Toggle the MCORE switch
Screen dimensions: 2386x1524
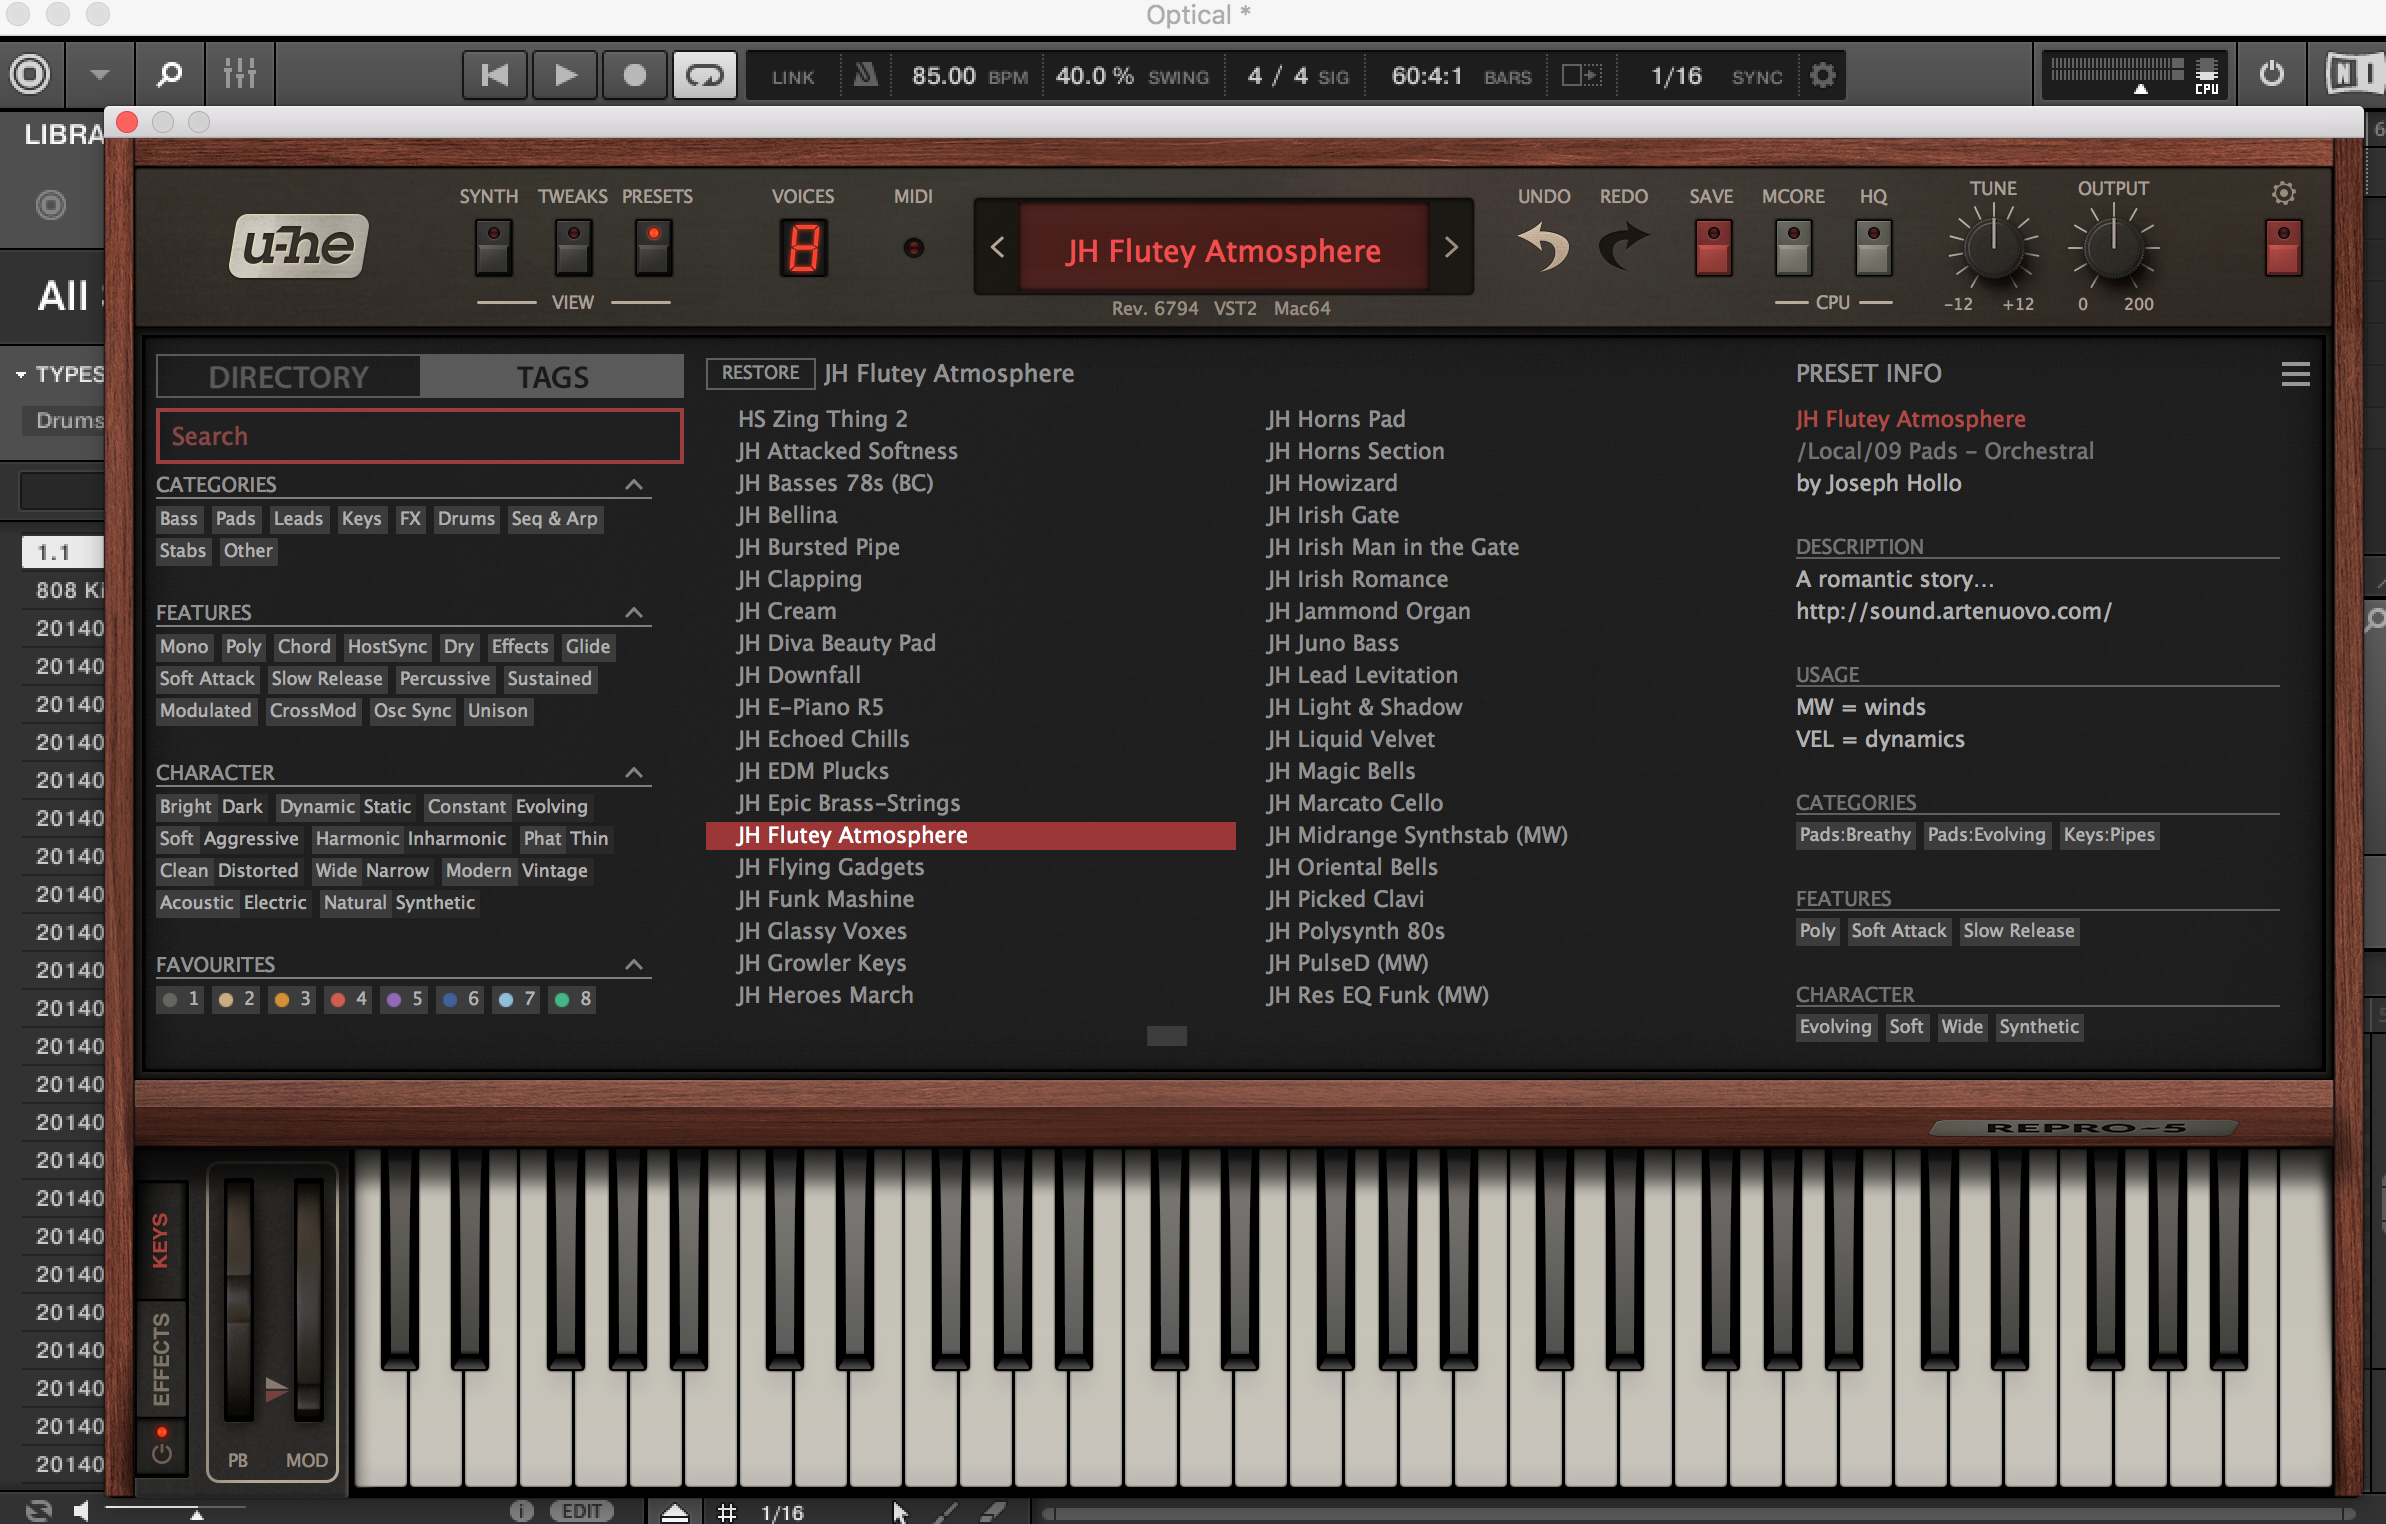(1792, 248)
